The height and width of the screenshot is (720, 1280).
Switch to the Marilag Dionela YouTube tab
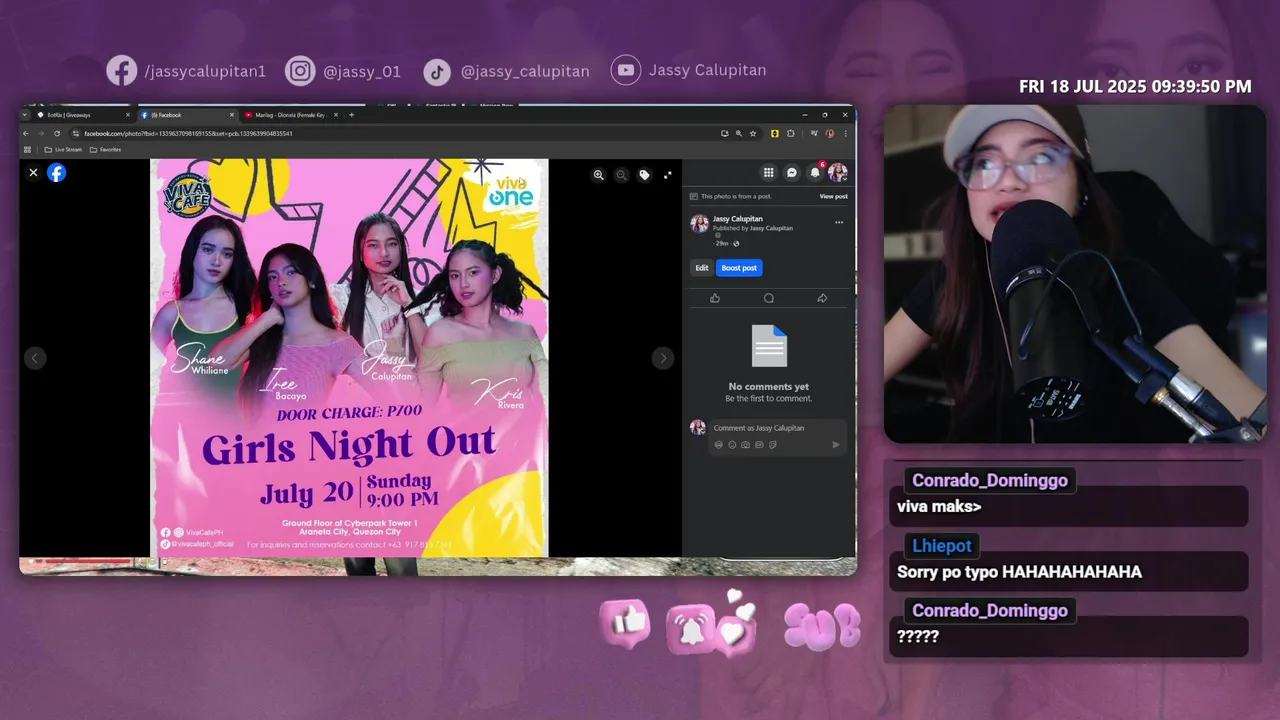[290, 115]
